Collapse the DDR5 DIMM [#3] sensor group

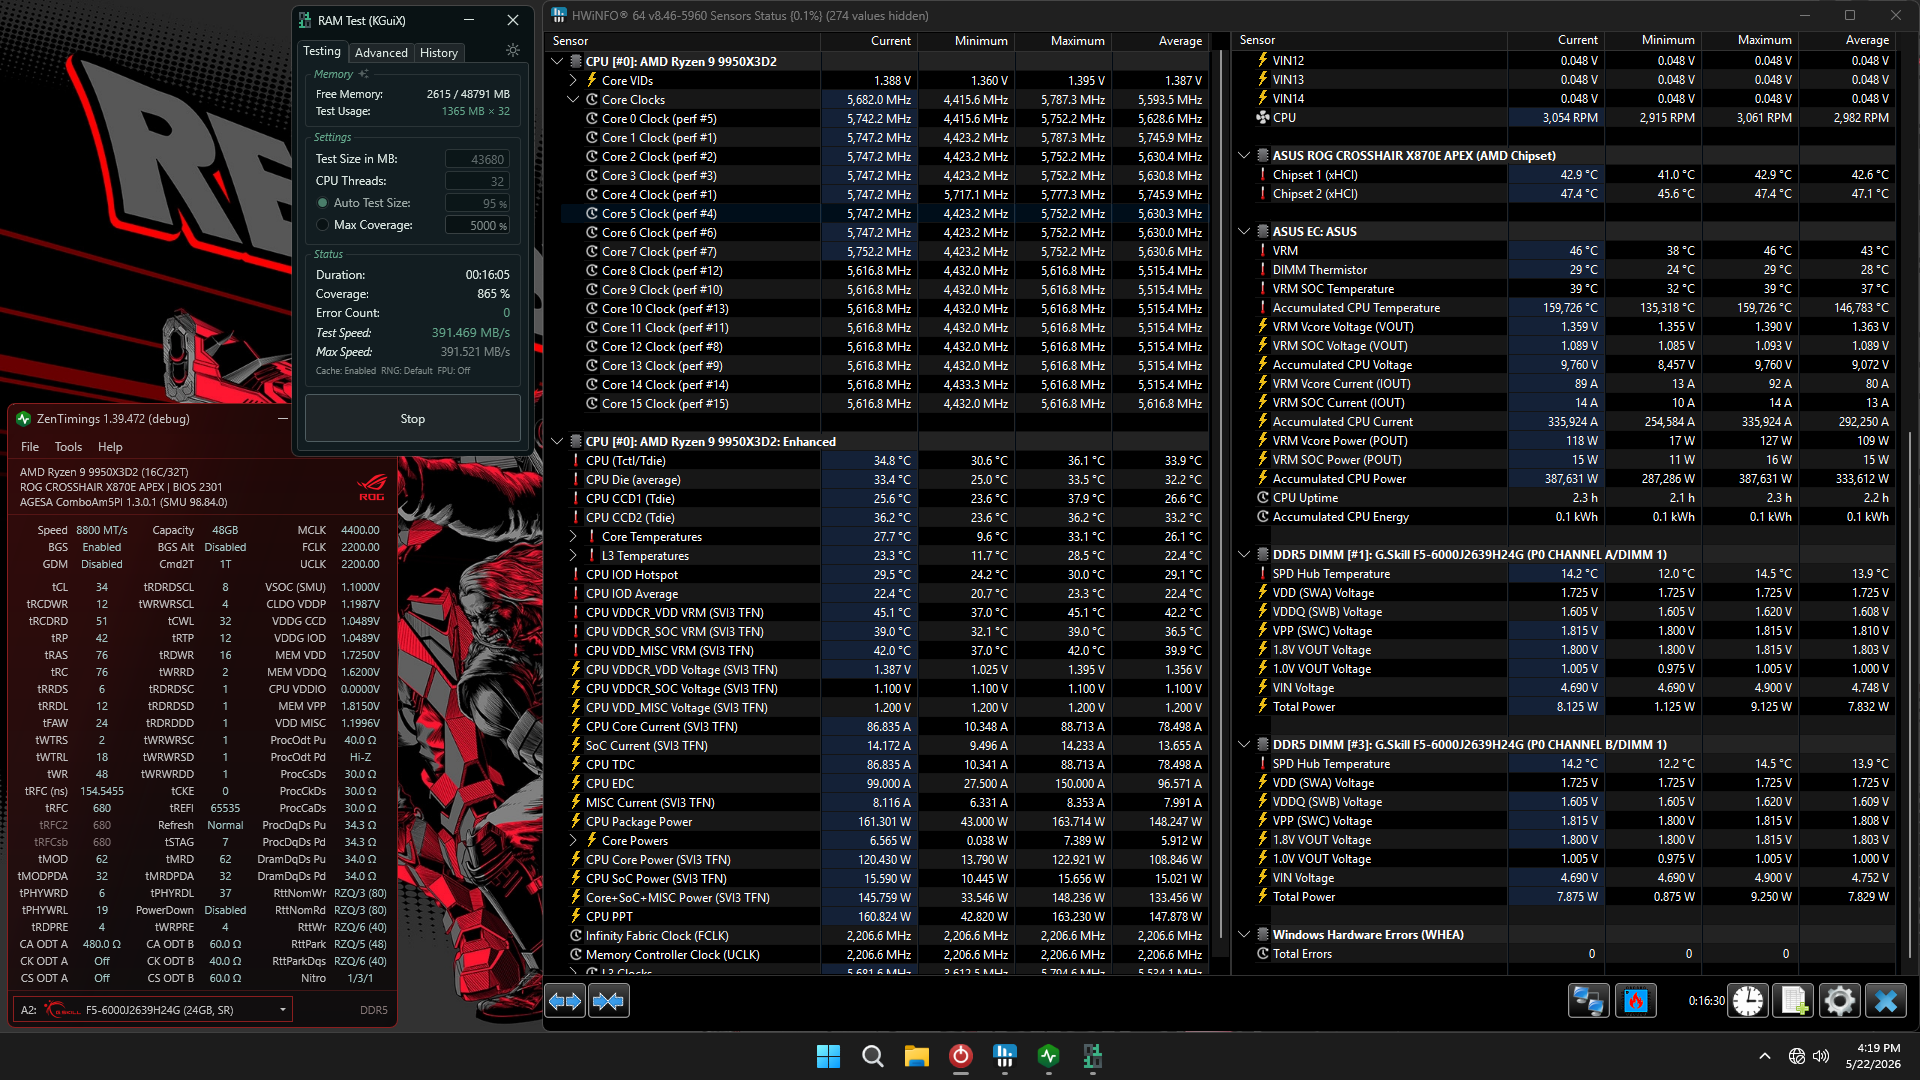point(1244,745)
